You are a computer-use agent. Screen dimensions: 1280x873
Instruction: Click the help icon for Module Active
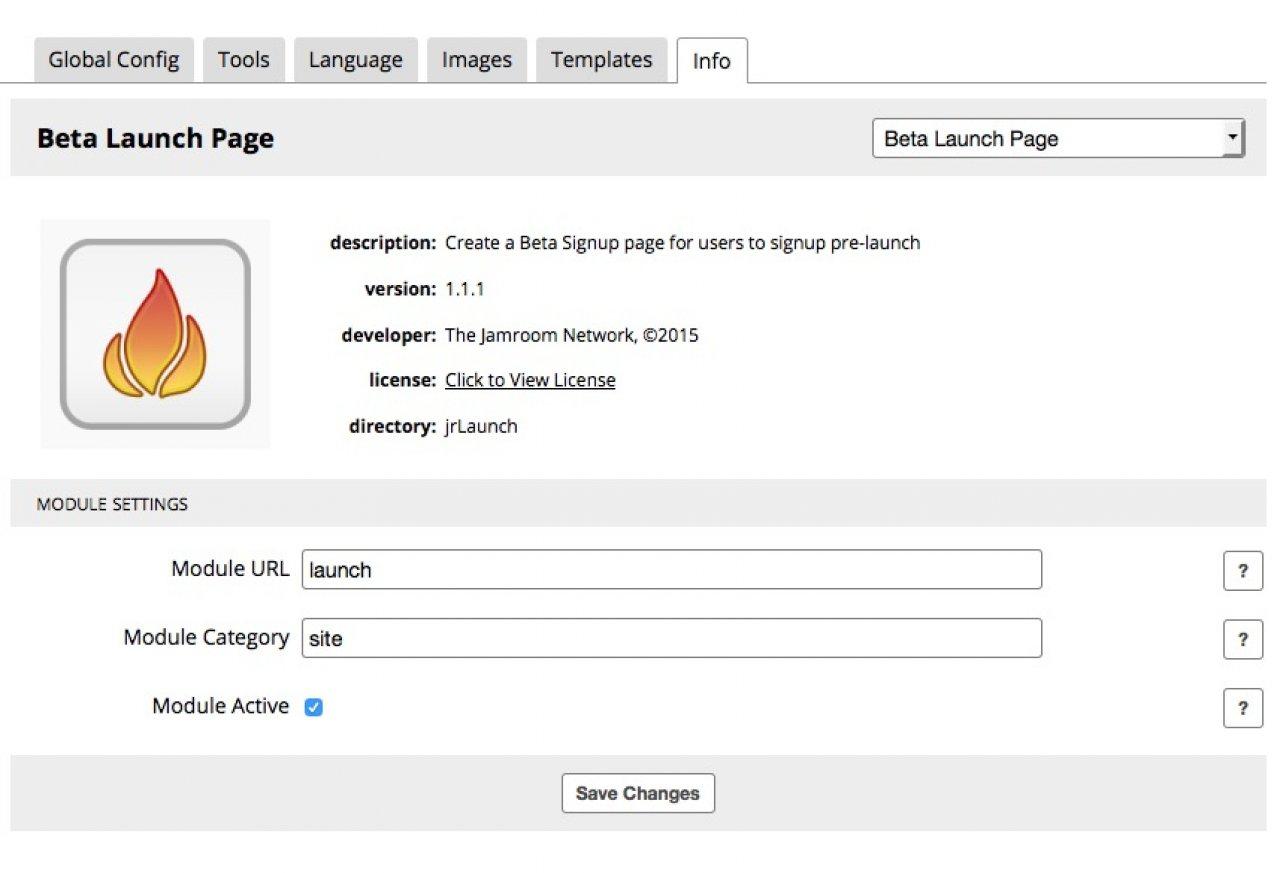coord(1243,708)
